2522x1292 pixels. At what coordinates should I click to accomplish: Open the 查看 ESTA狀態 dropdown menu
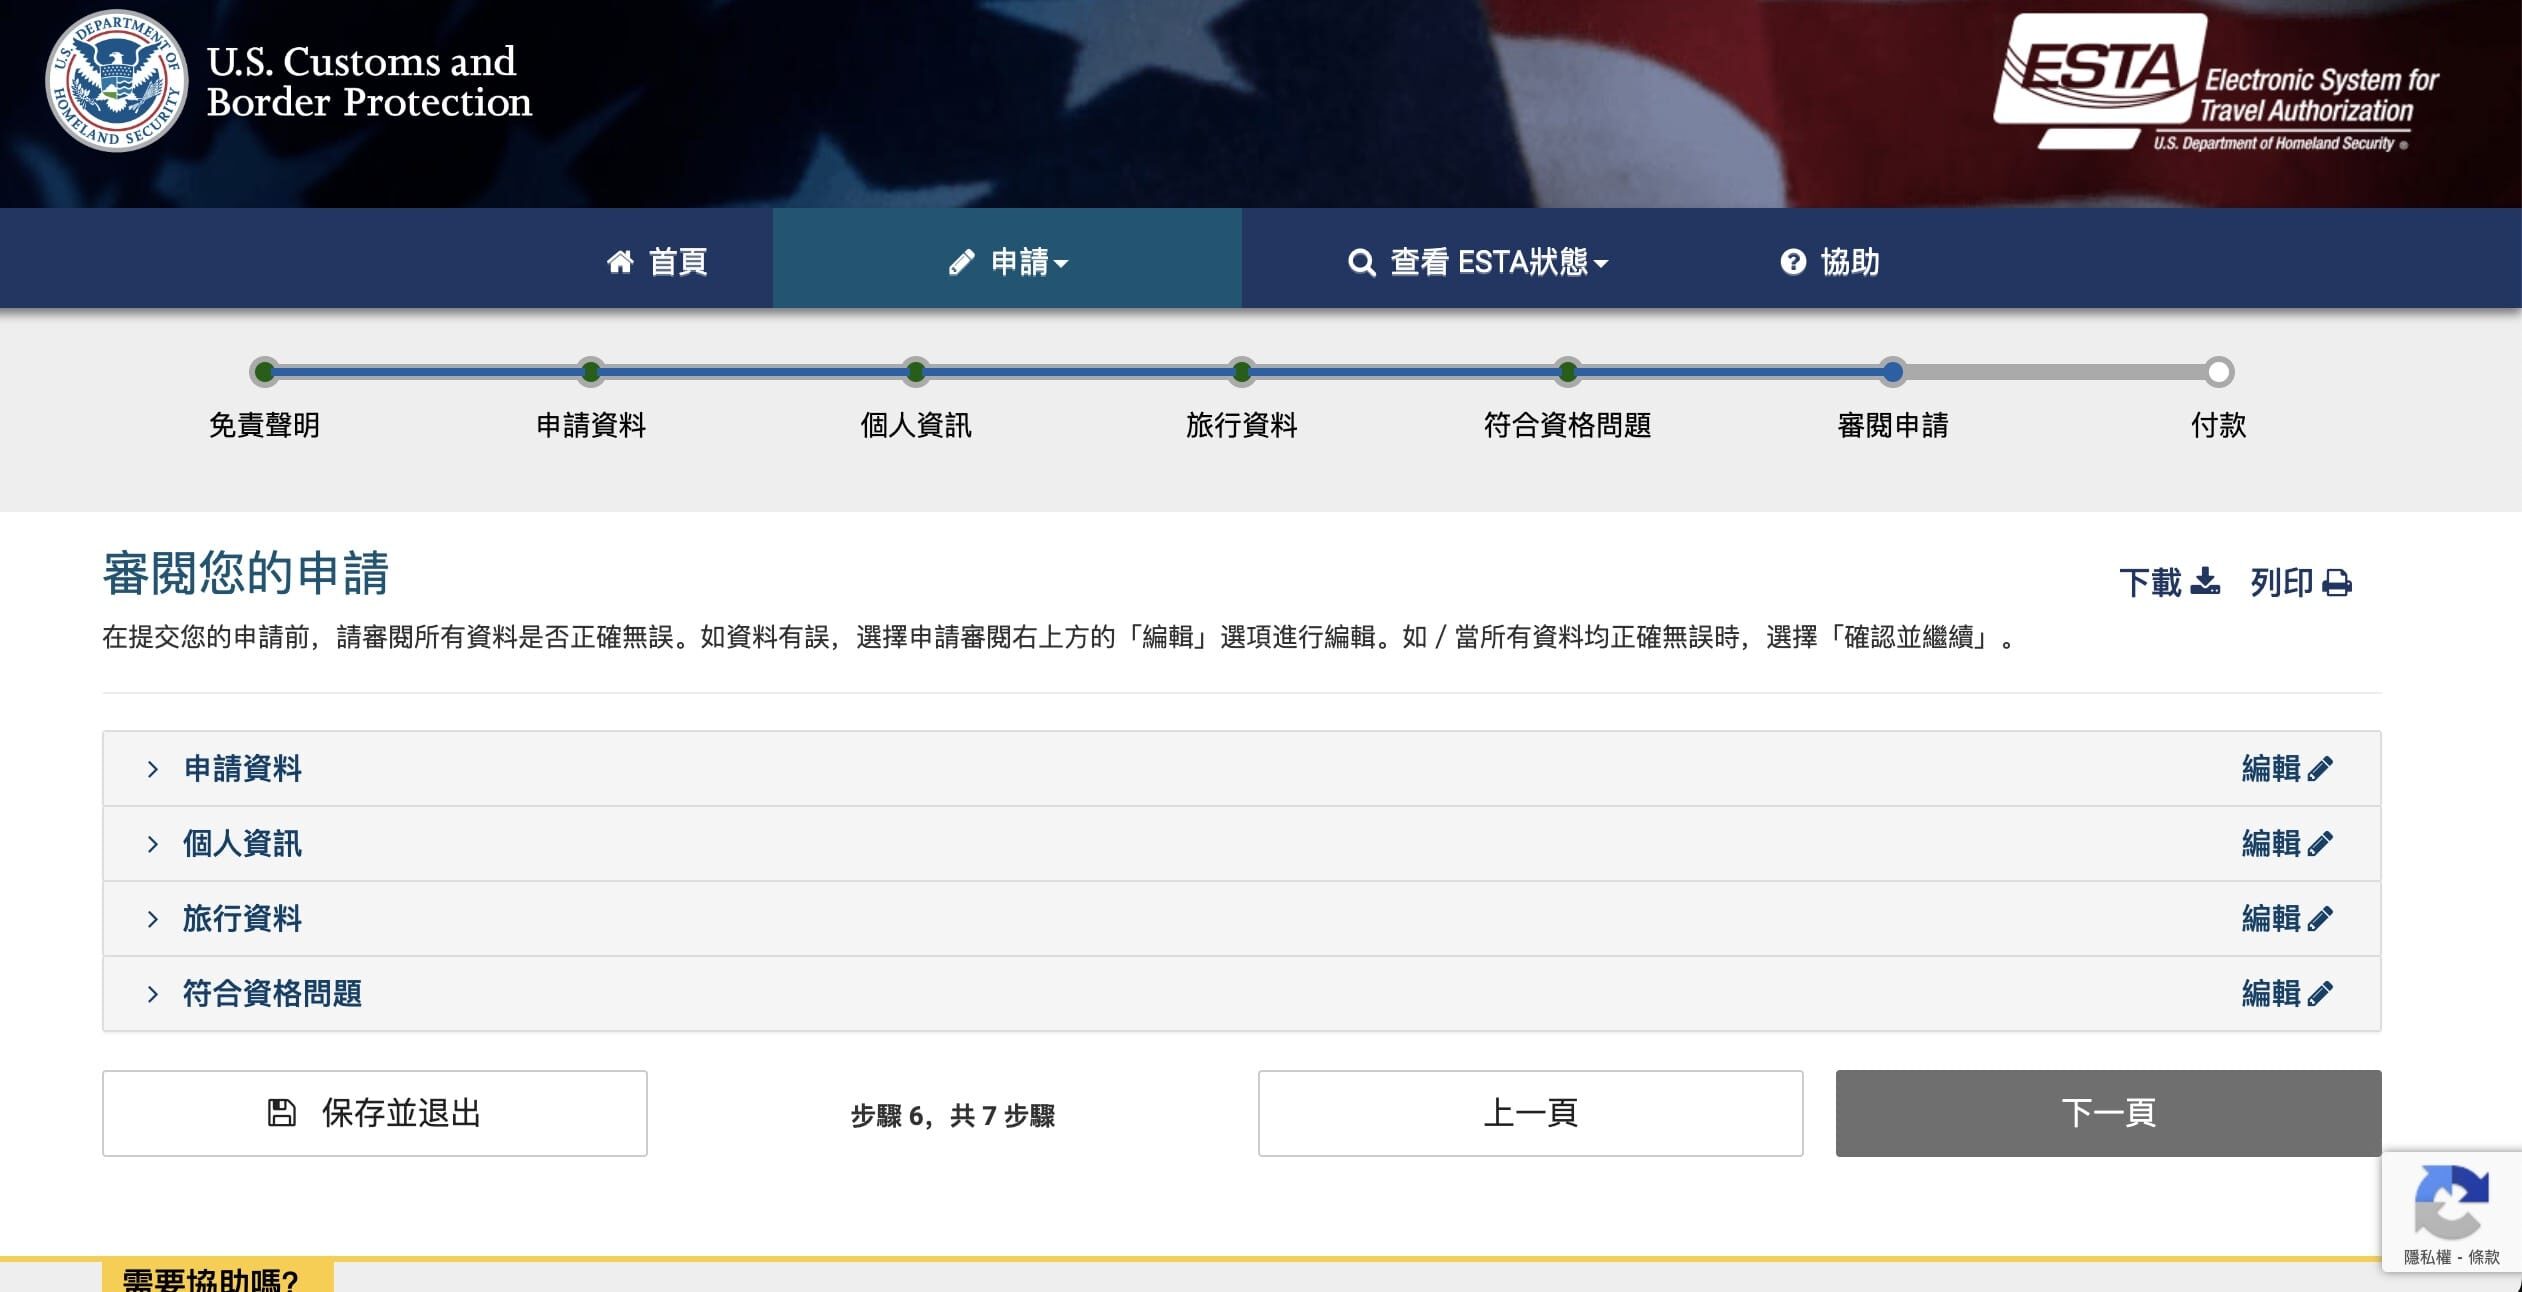1478,262
